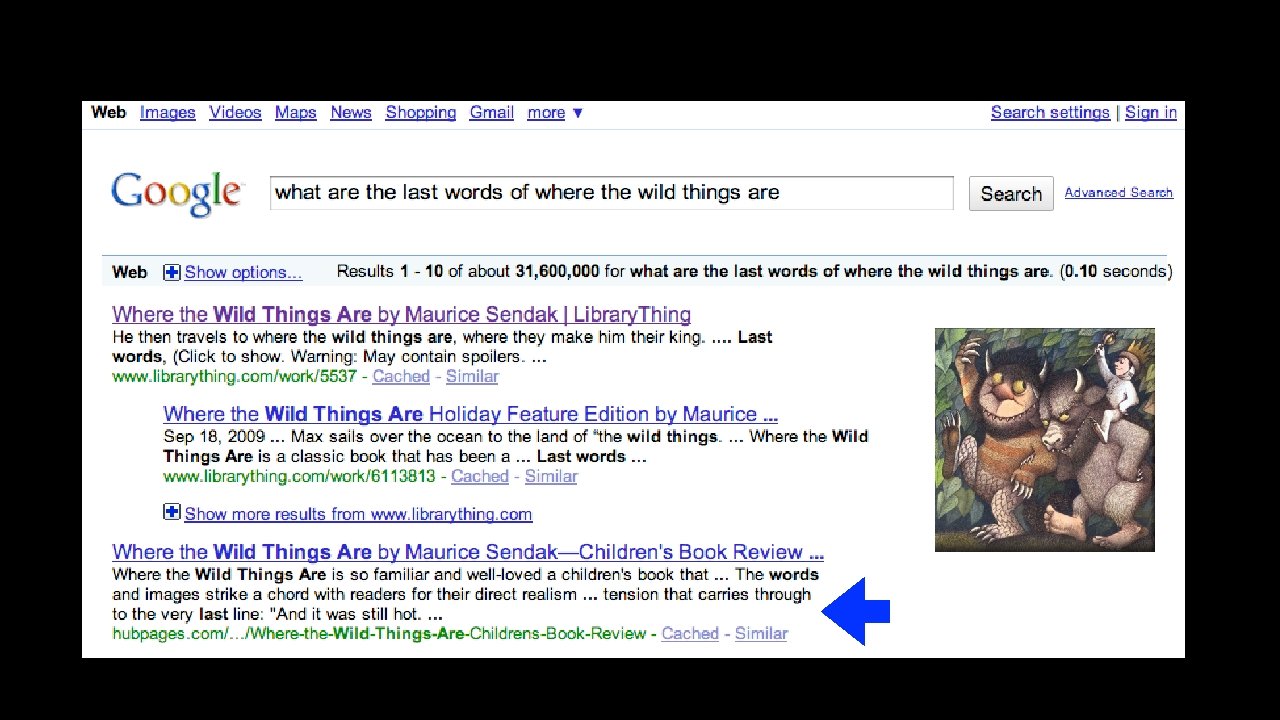Screen dimensions: 1280x720
Task: Open Search settings link
Action: tap(1050, 112)
